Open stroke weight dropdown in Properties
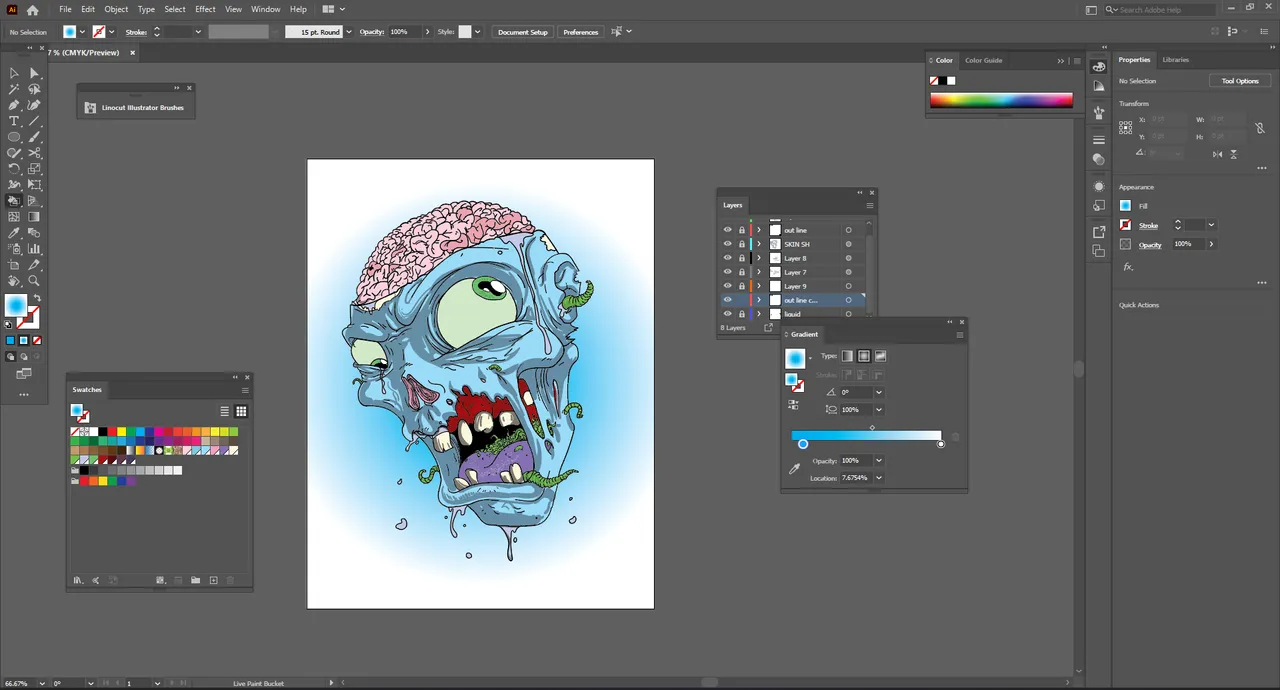The width and height of the screenshot is (1280, 690). click(x=1211, y=225)
